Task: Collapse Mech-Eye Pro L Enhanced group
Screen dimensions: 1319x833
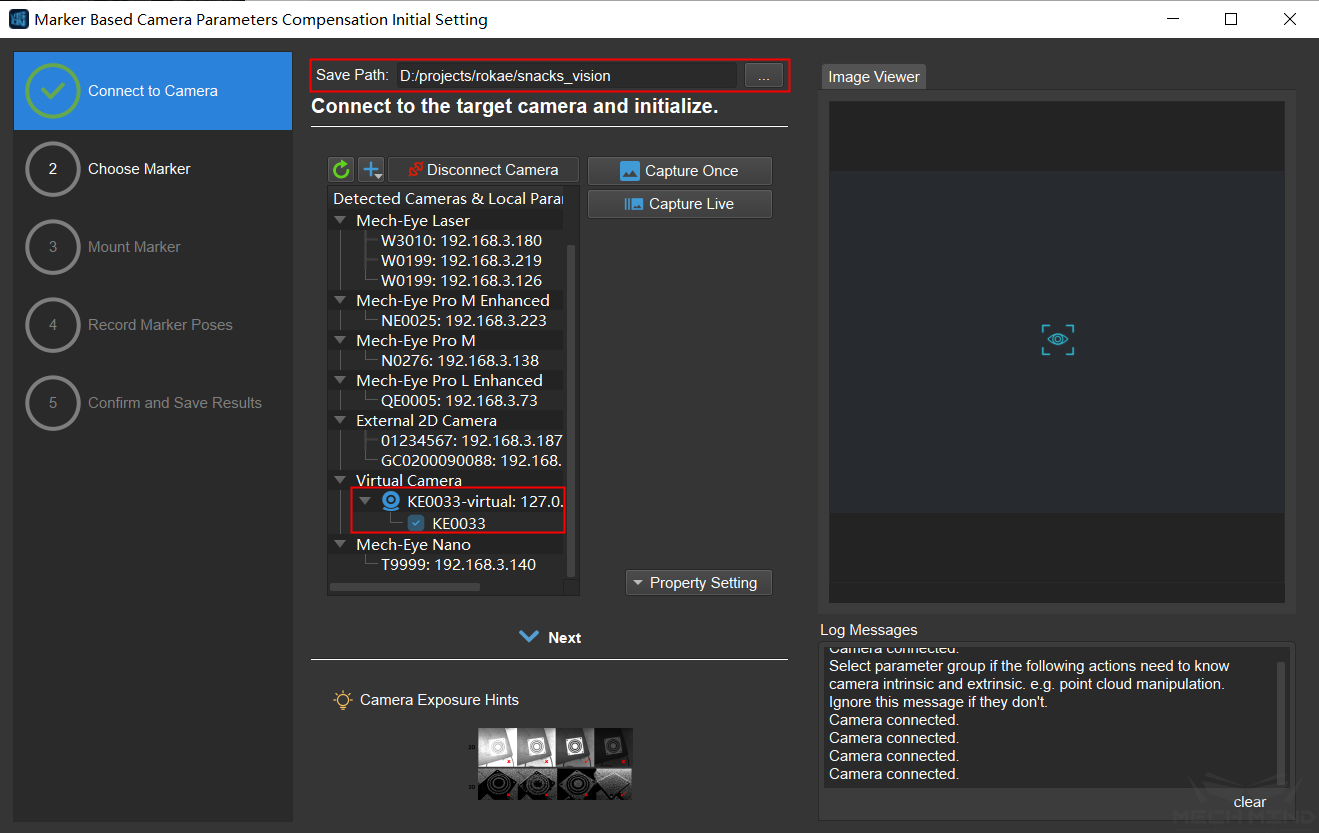Action: [341, 381]
